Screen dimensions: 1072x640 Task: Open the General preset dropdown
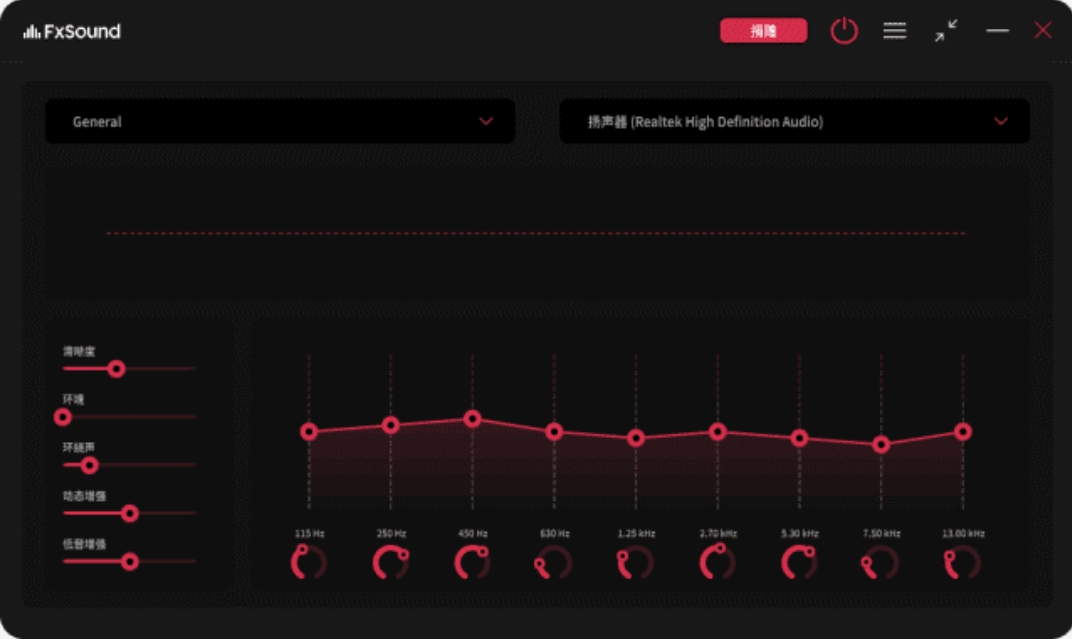coord(280,122)
